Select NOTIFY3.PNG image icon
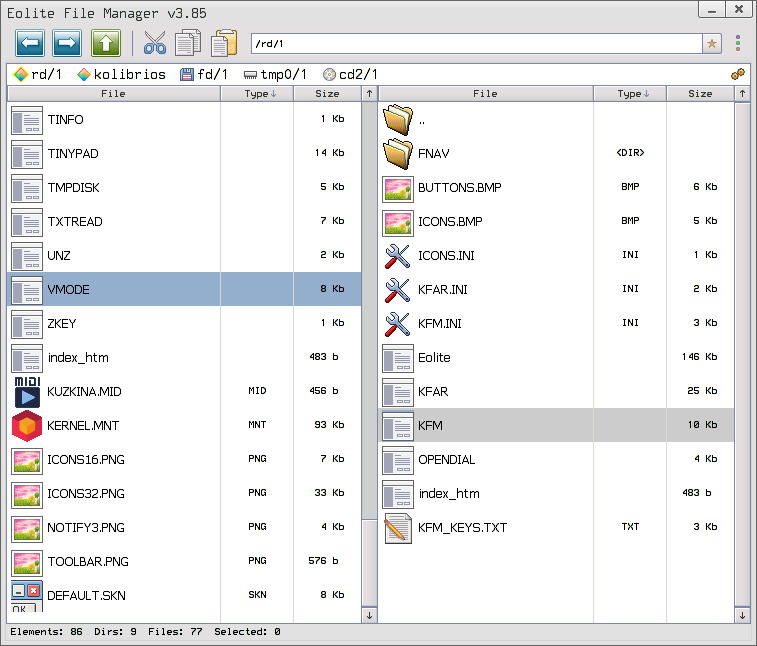The height and width of the screenshot is (646, 757). coord(27,528)
